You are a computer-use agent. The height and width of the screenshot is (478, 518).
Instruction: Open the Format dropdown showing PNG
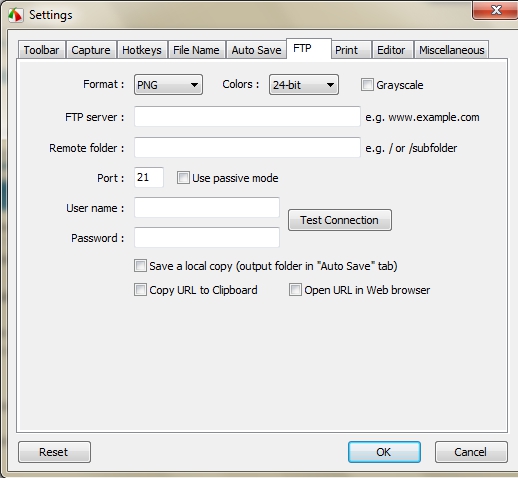click(x=168, y=85)
